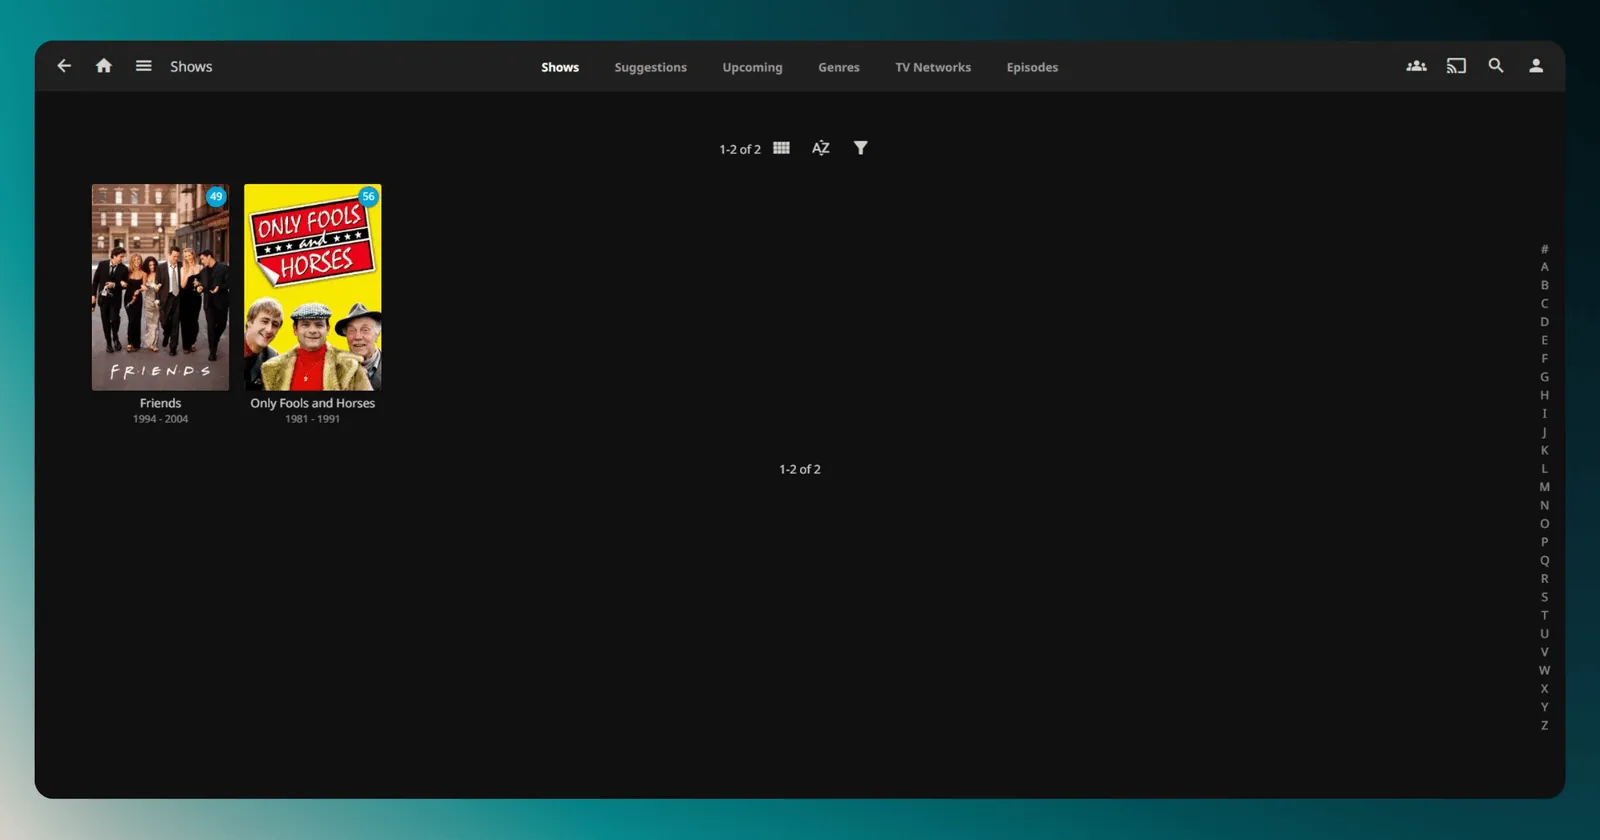Screen dimensions: 1600x840
Task: Click the Only Fools and Horses title
Action: point(313,403)
